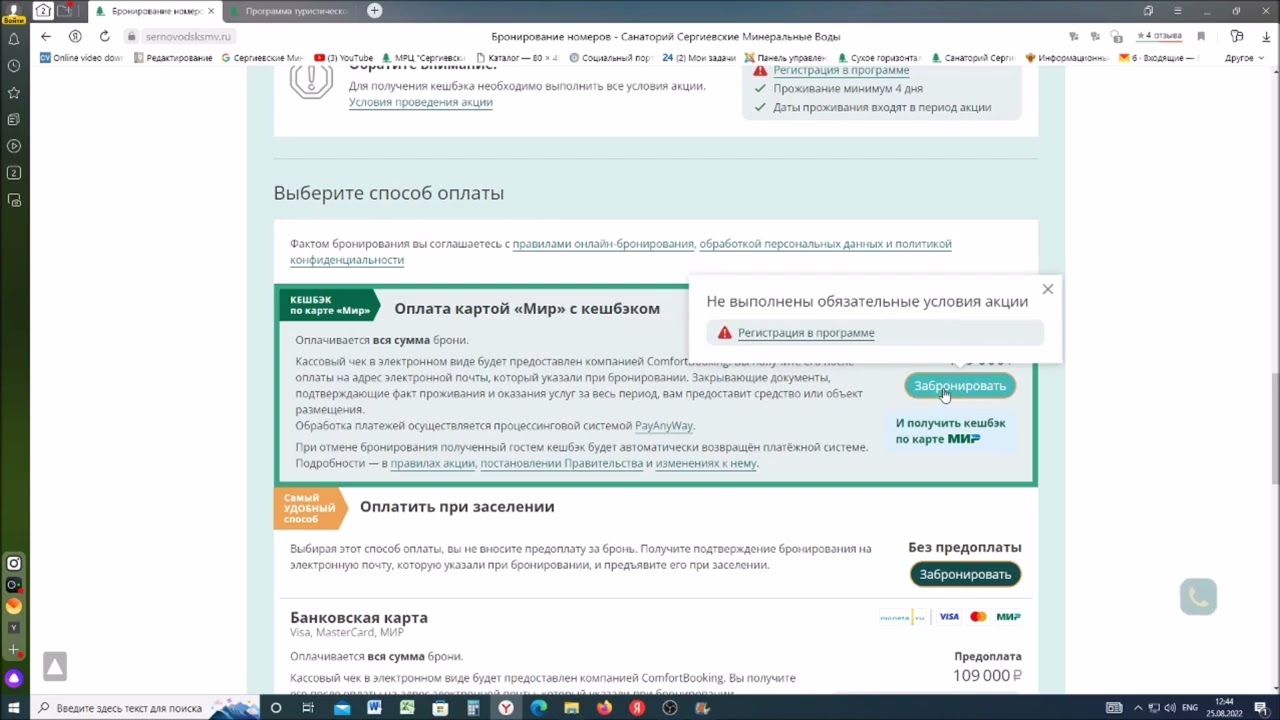Viewport: 1280px width, 720px height.
Task: Open the play/video icon in sidebar
Action: (14, 146)
